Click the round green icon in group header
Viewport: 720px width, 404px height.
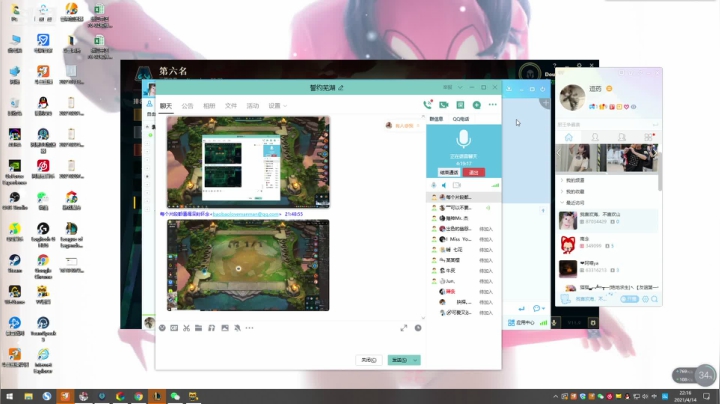coord(477,105)
